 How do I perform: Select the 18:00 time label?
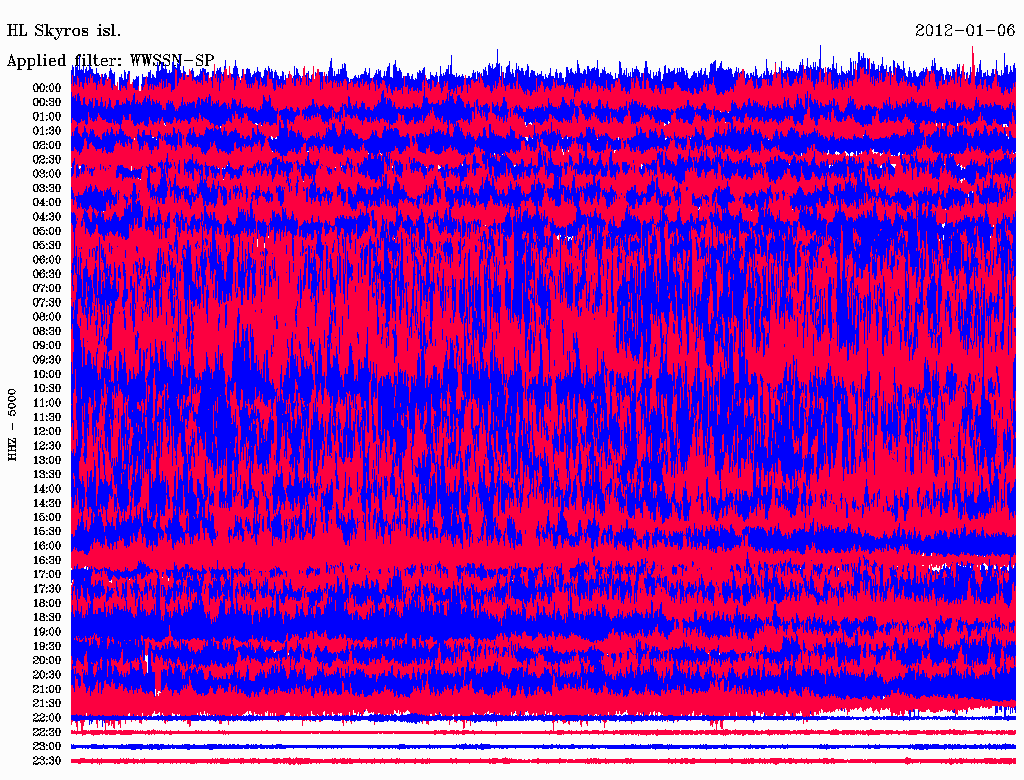[x=47, y=603]
